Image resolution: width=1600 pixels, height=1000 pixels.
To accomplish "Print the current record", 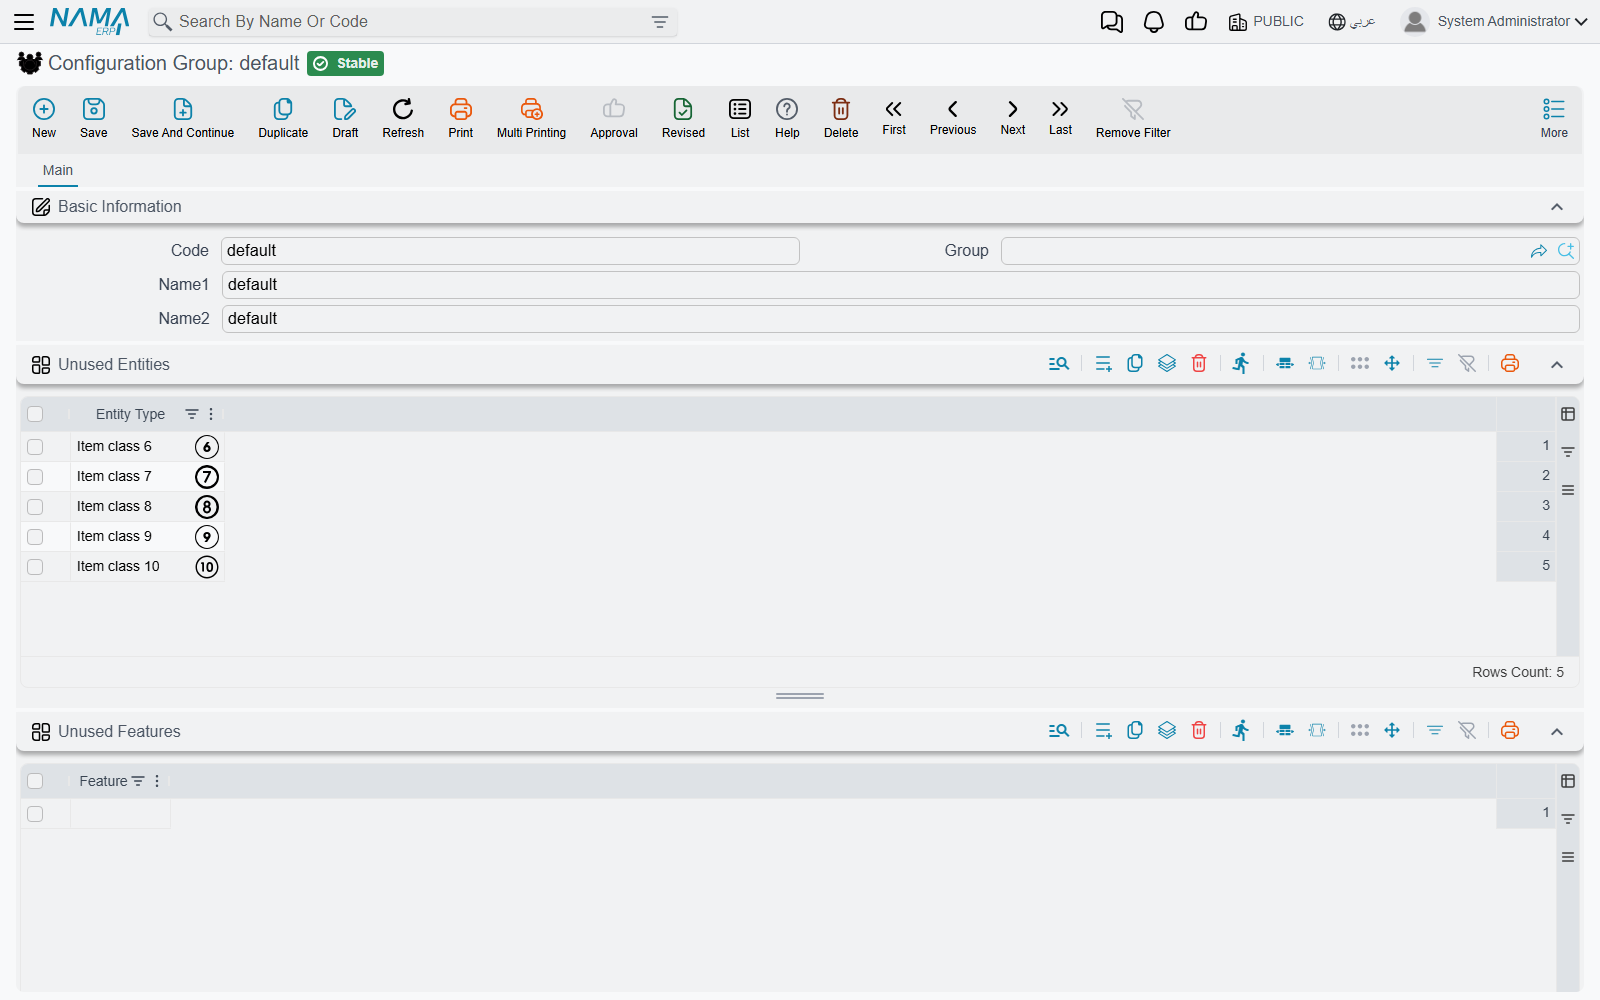I will coord(461,118).
